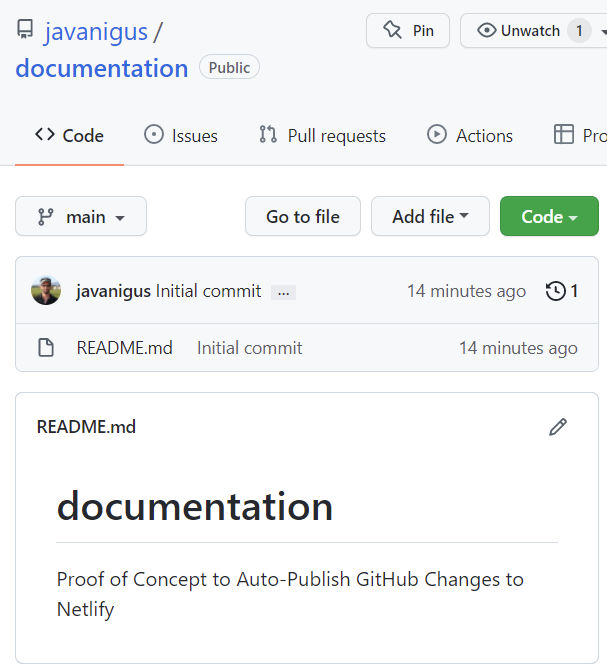Click the watcher count badge showing 1
This screenshot has width=607, height=668.
click(x=579, y=31)
